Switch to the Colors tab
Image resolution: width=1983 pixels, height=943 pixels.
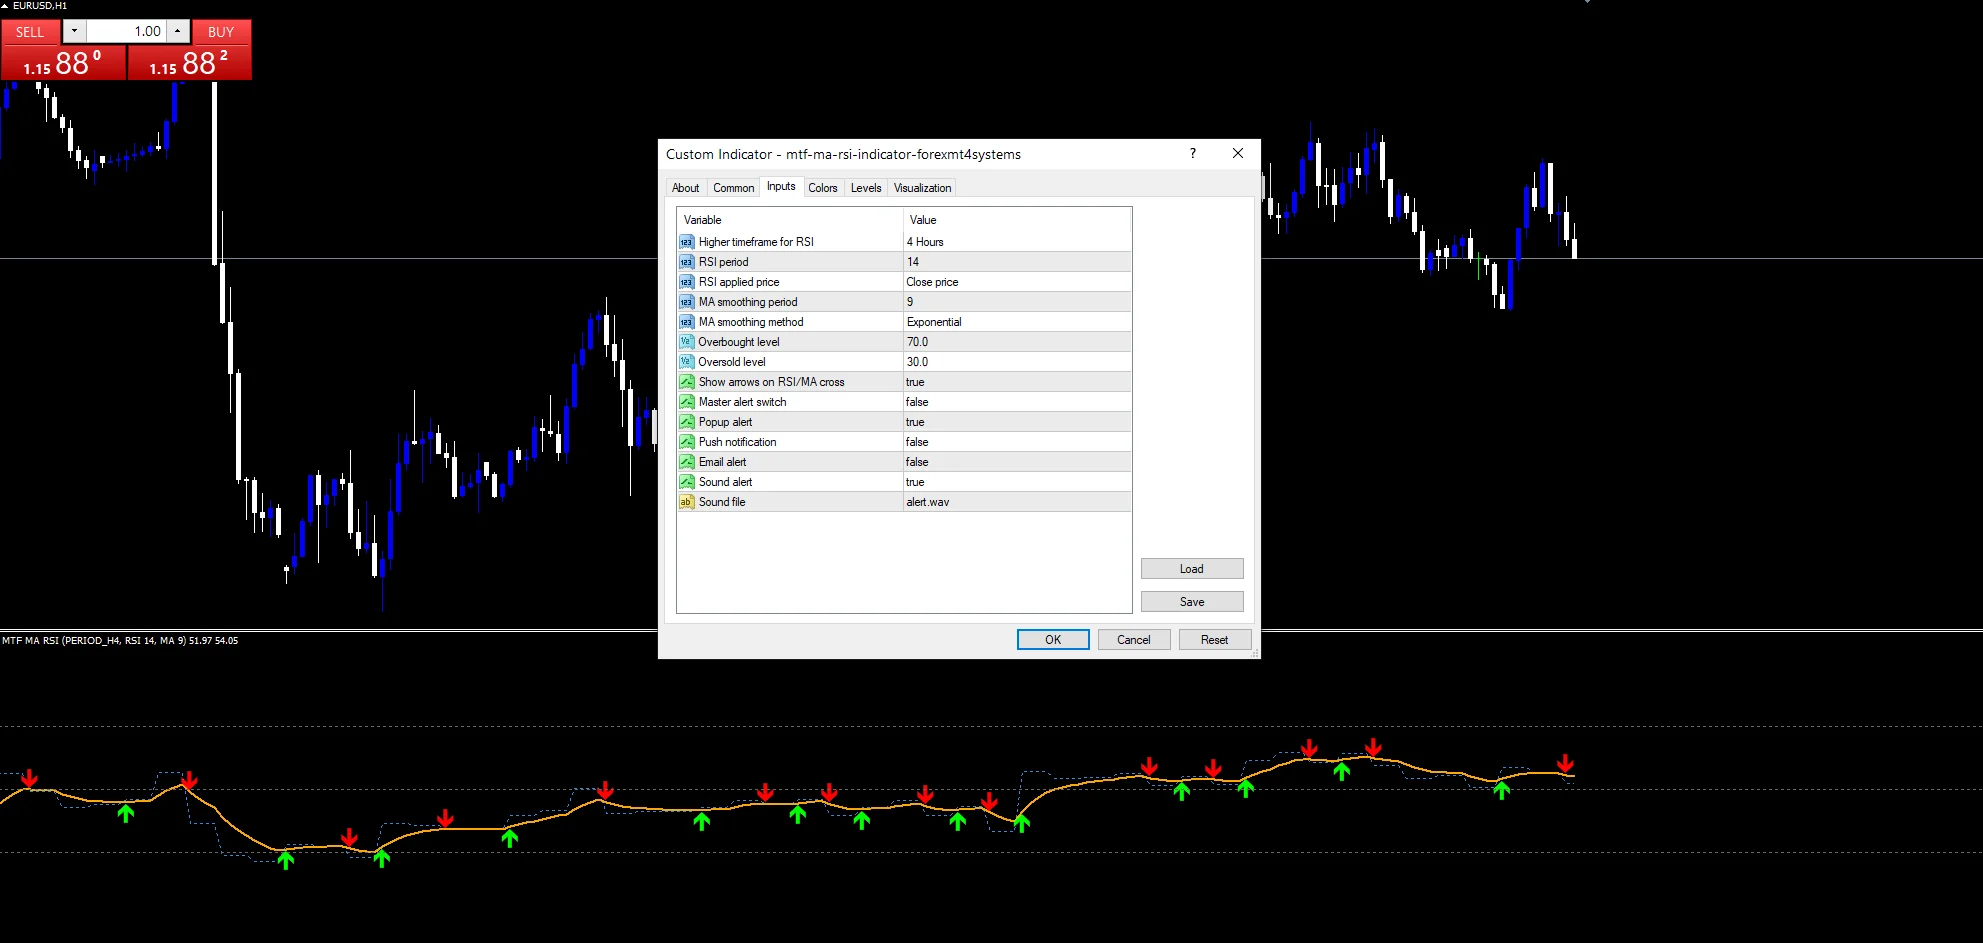click(823, 188)
